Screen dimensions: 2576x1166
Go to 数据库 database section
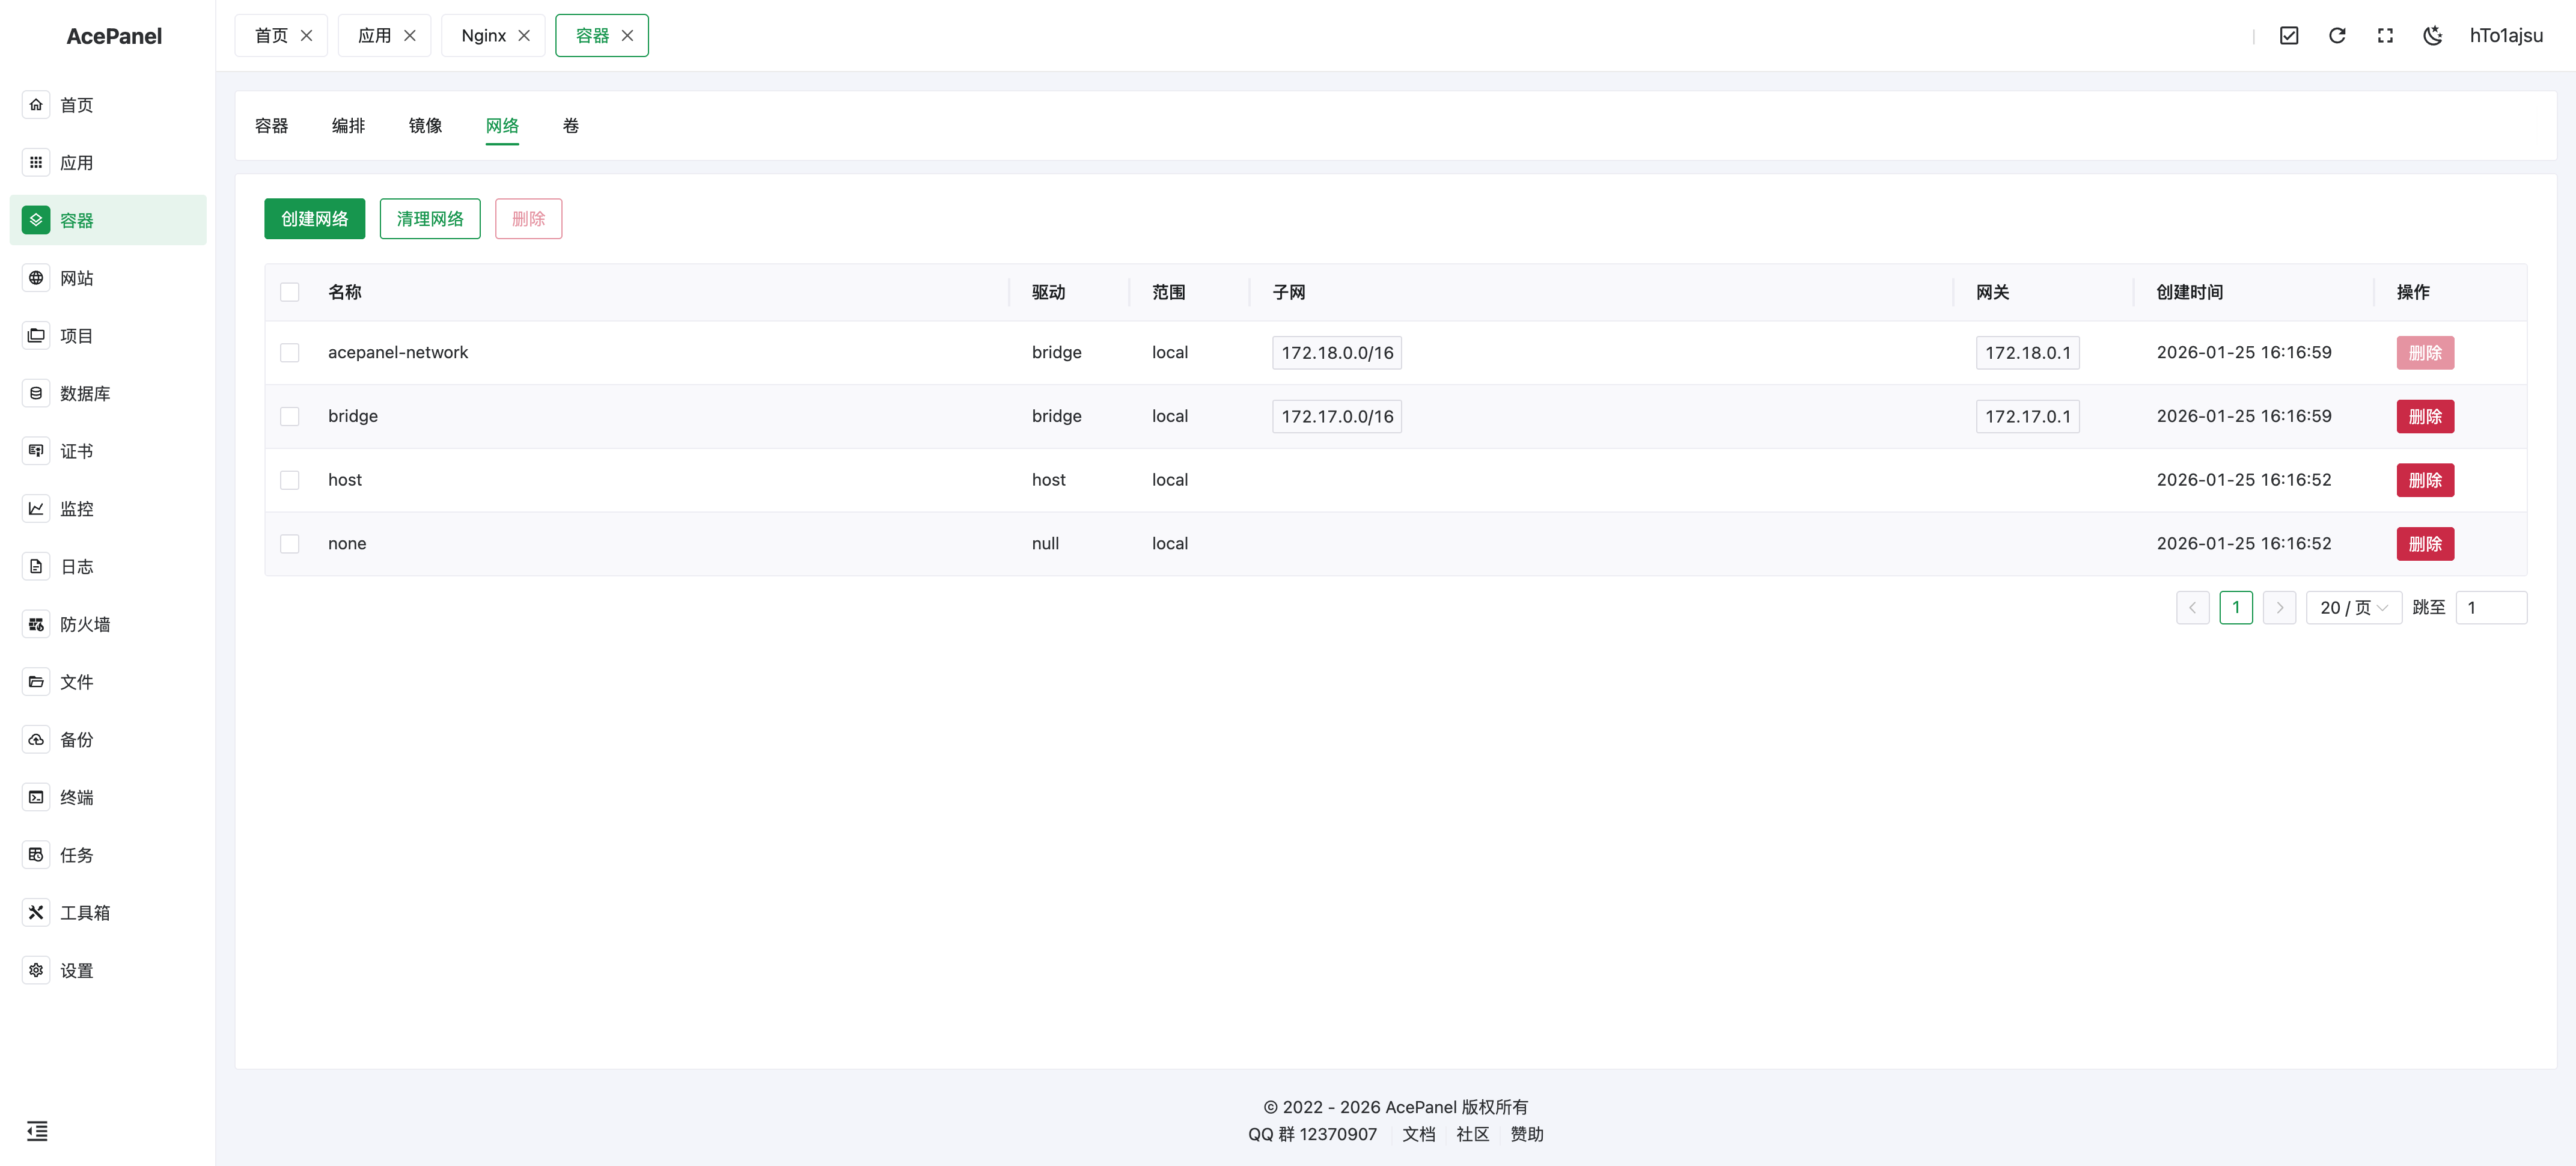85,393
